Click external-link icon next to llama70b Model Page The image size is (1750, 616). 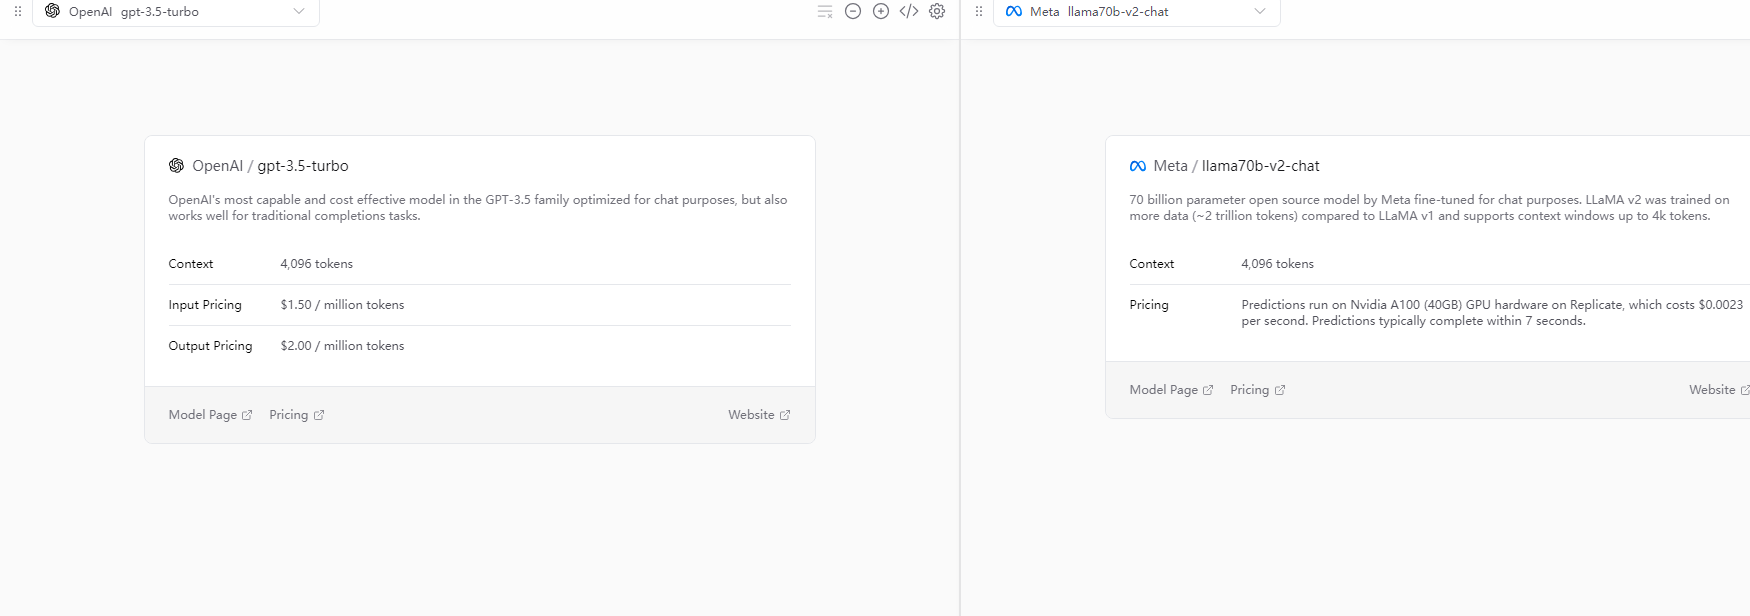pos(1208,390)
